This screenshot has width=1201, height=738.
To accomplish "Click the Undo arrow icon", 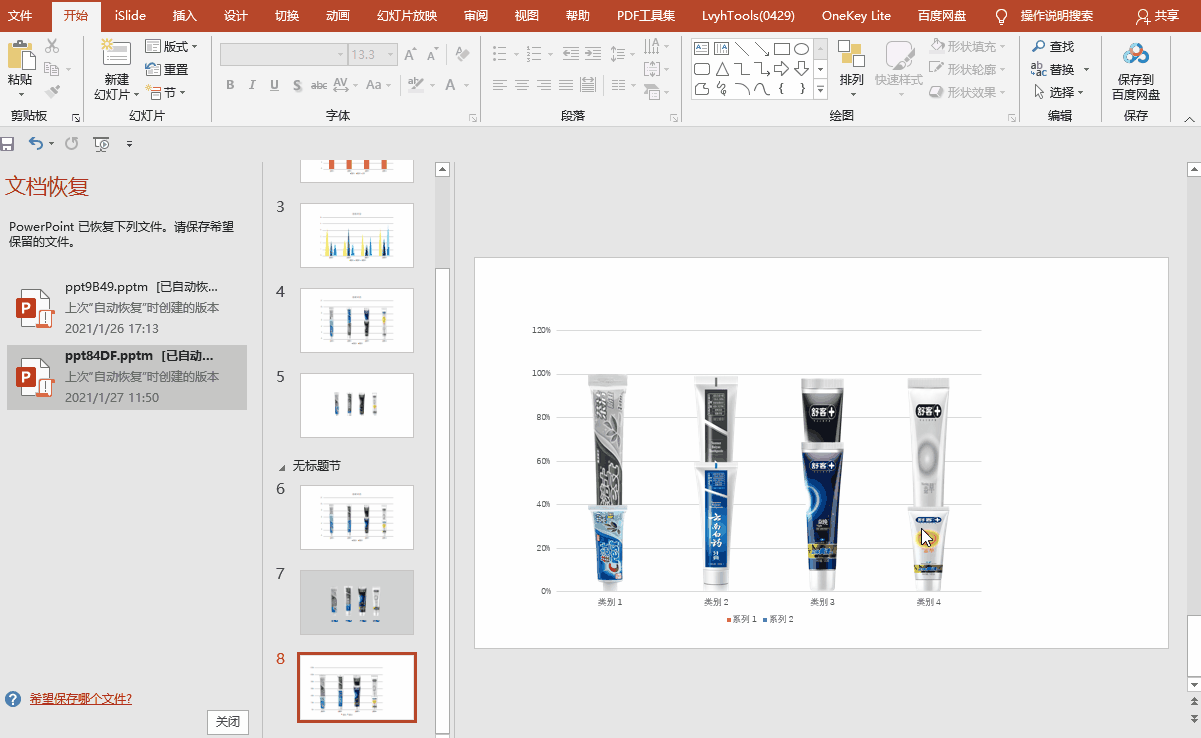I will click(x=36, y=144).
